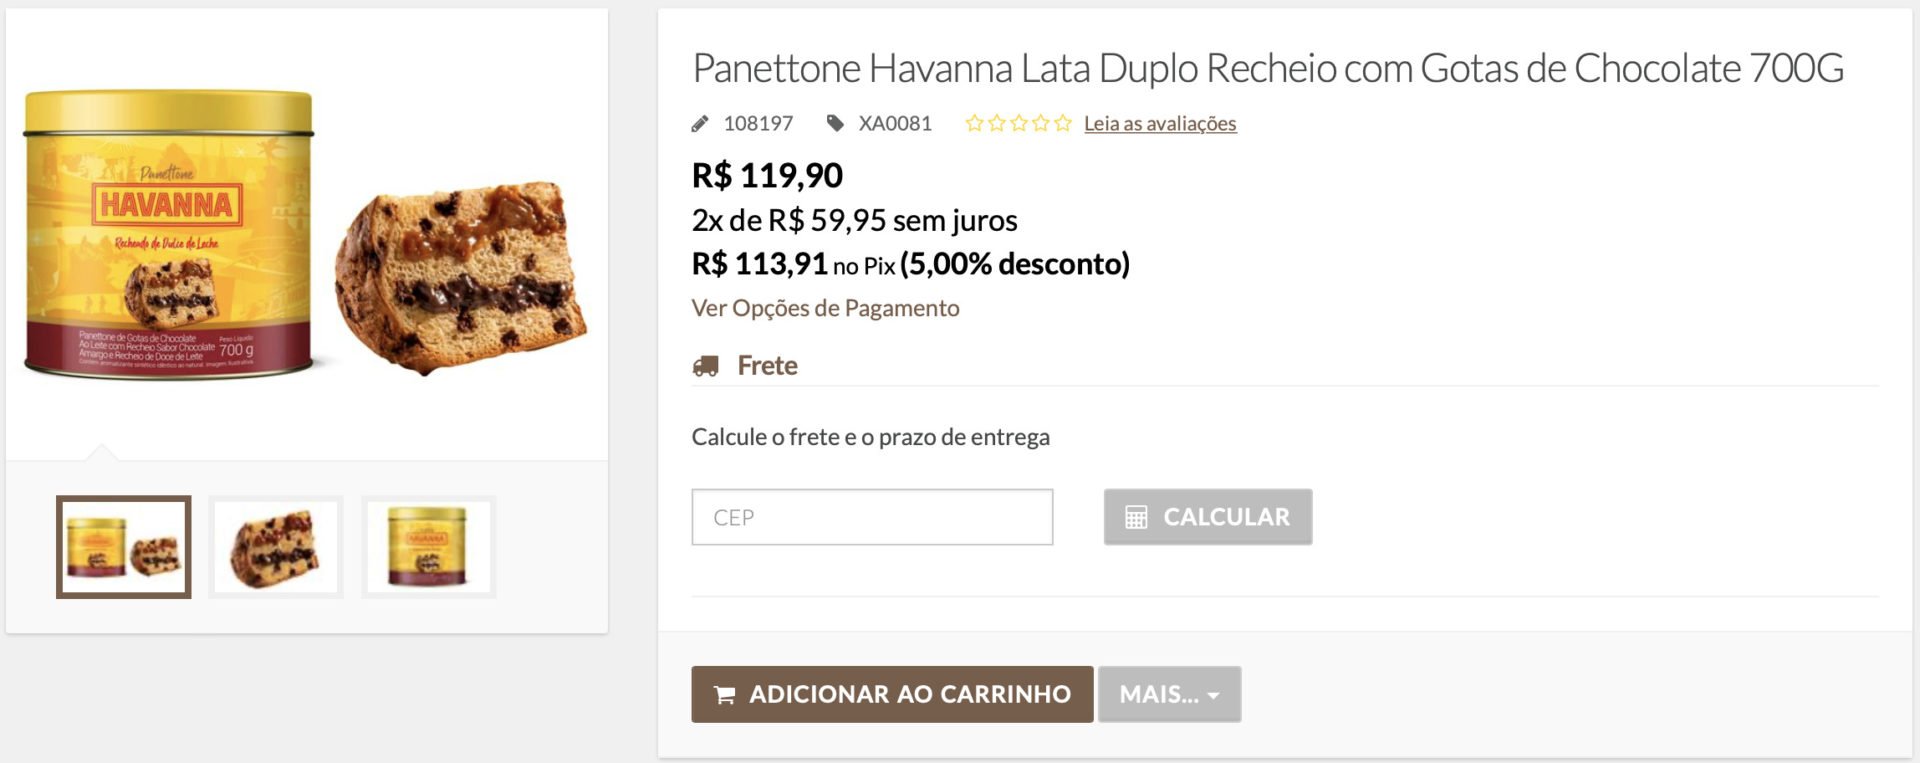Open Ver Opções de Pagamento
The image size is (1920, 763).
[825, 308]
